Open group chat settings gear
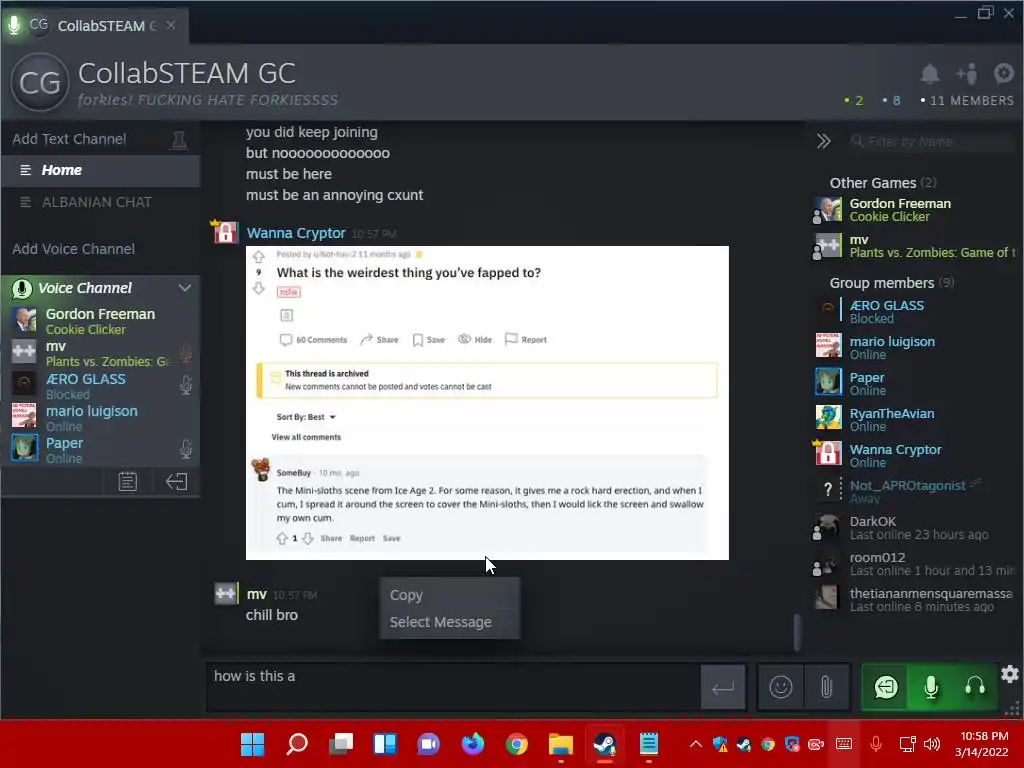 pyautogui.click(x=1004, y=73)
